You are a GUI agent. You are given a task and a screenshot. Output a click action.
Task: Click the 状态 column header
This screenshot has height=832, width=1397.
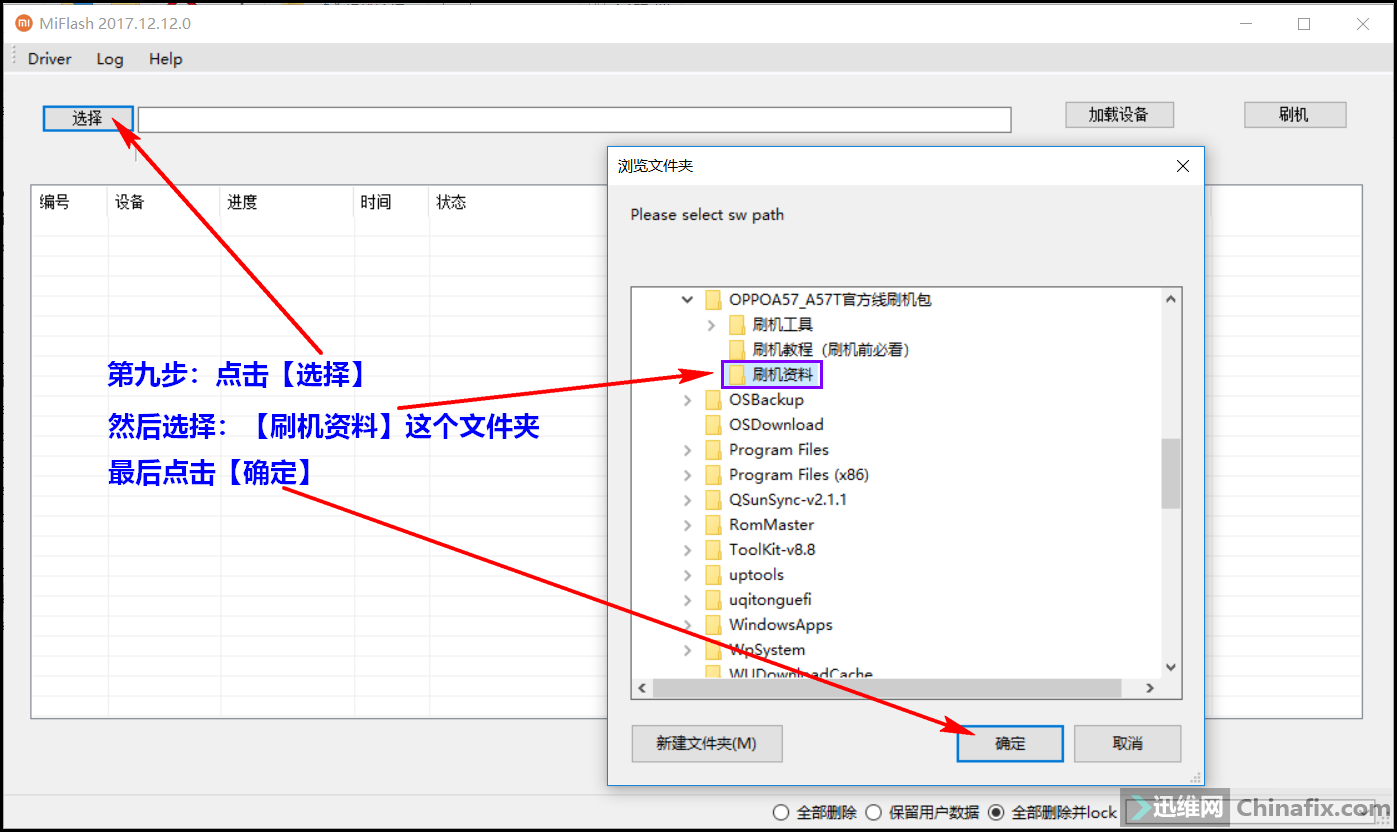[x=451, y=203]
